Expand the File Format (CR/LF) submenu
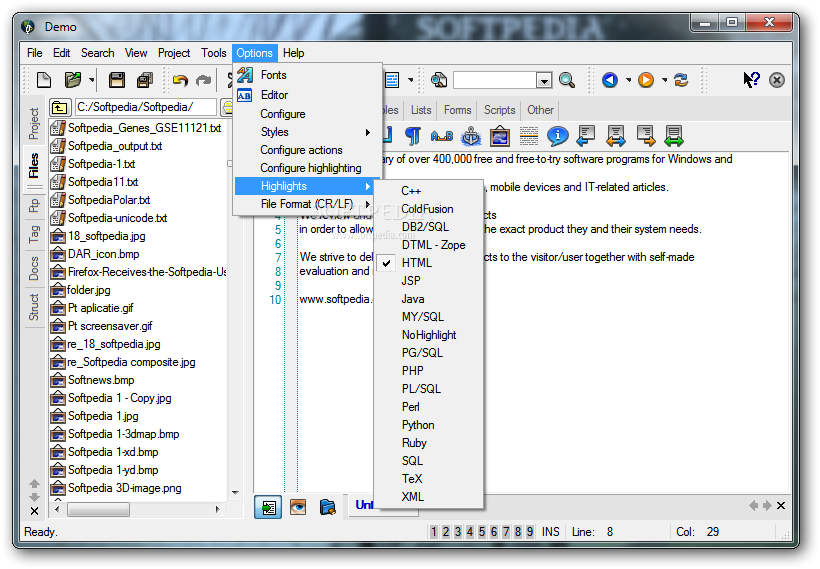This screenshot has width=820, height=569. 308,204
